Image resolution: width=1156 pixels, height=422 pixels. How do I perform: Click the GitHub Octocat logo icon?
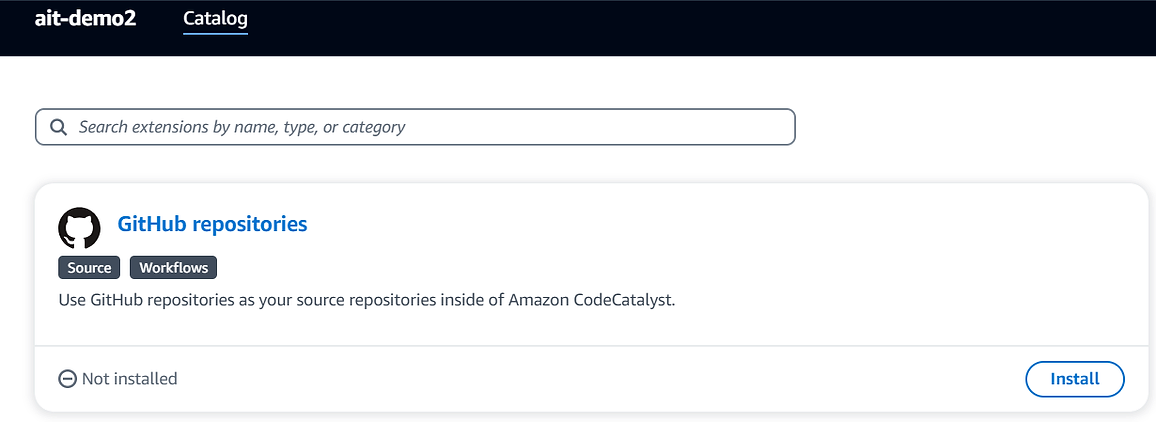pyautogui.click(x=79, y=228)
